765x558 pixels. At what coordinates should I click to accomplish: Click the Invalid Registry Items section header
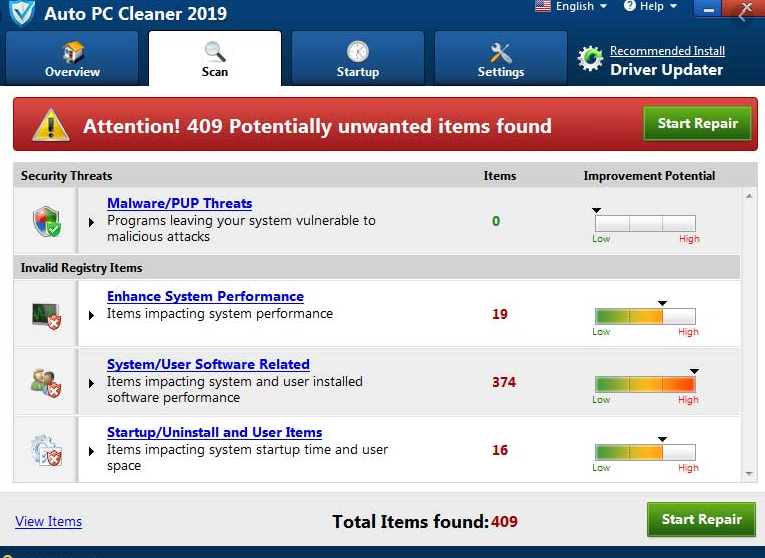[x=81, y=268]
